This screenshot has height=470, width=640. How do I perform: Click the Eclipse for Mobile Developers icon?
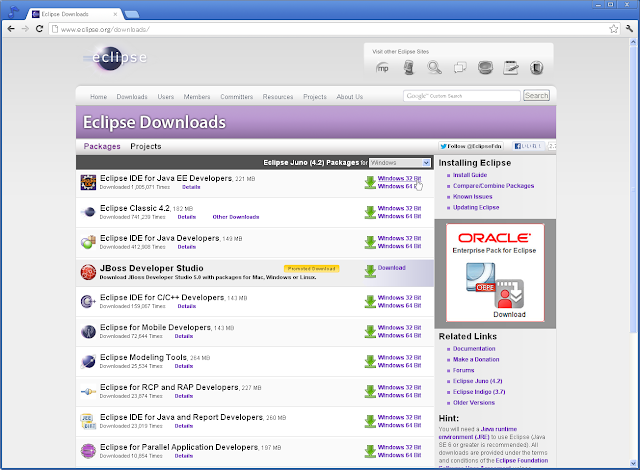(x=88, y=332)
